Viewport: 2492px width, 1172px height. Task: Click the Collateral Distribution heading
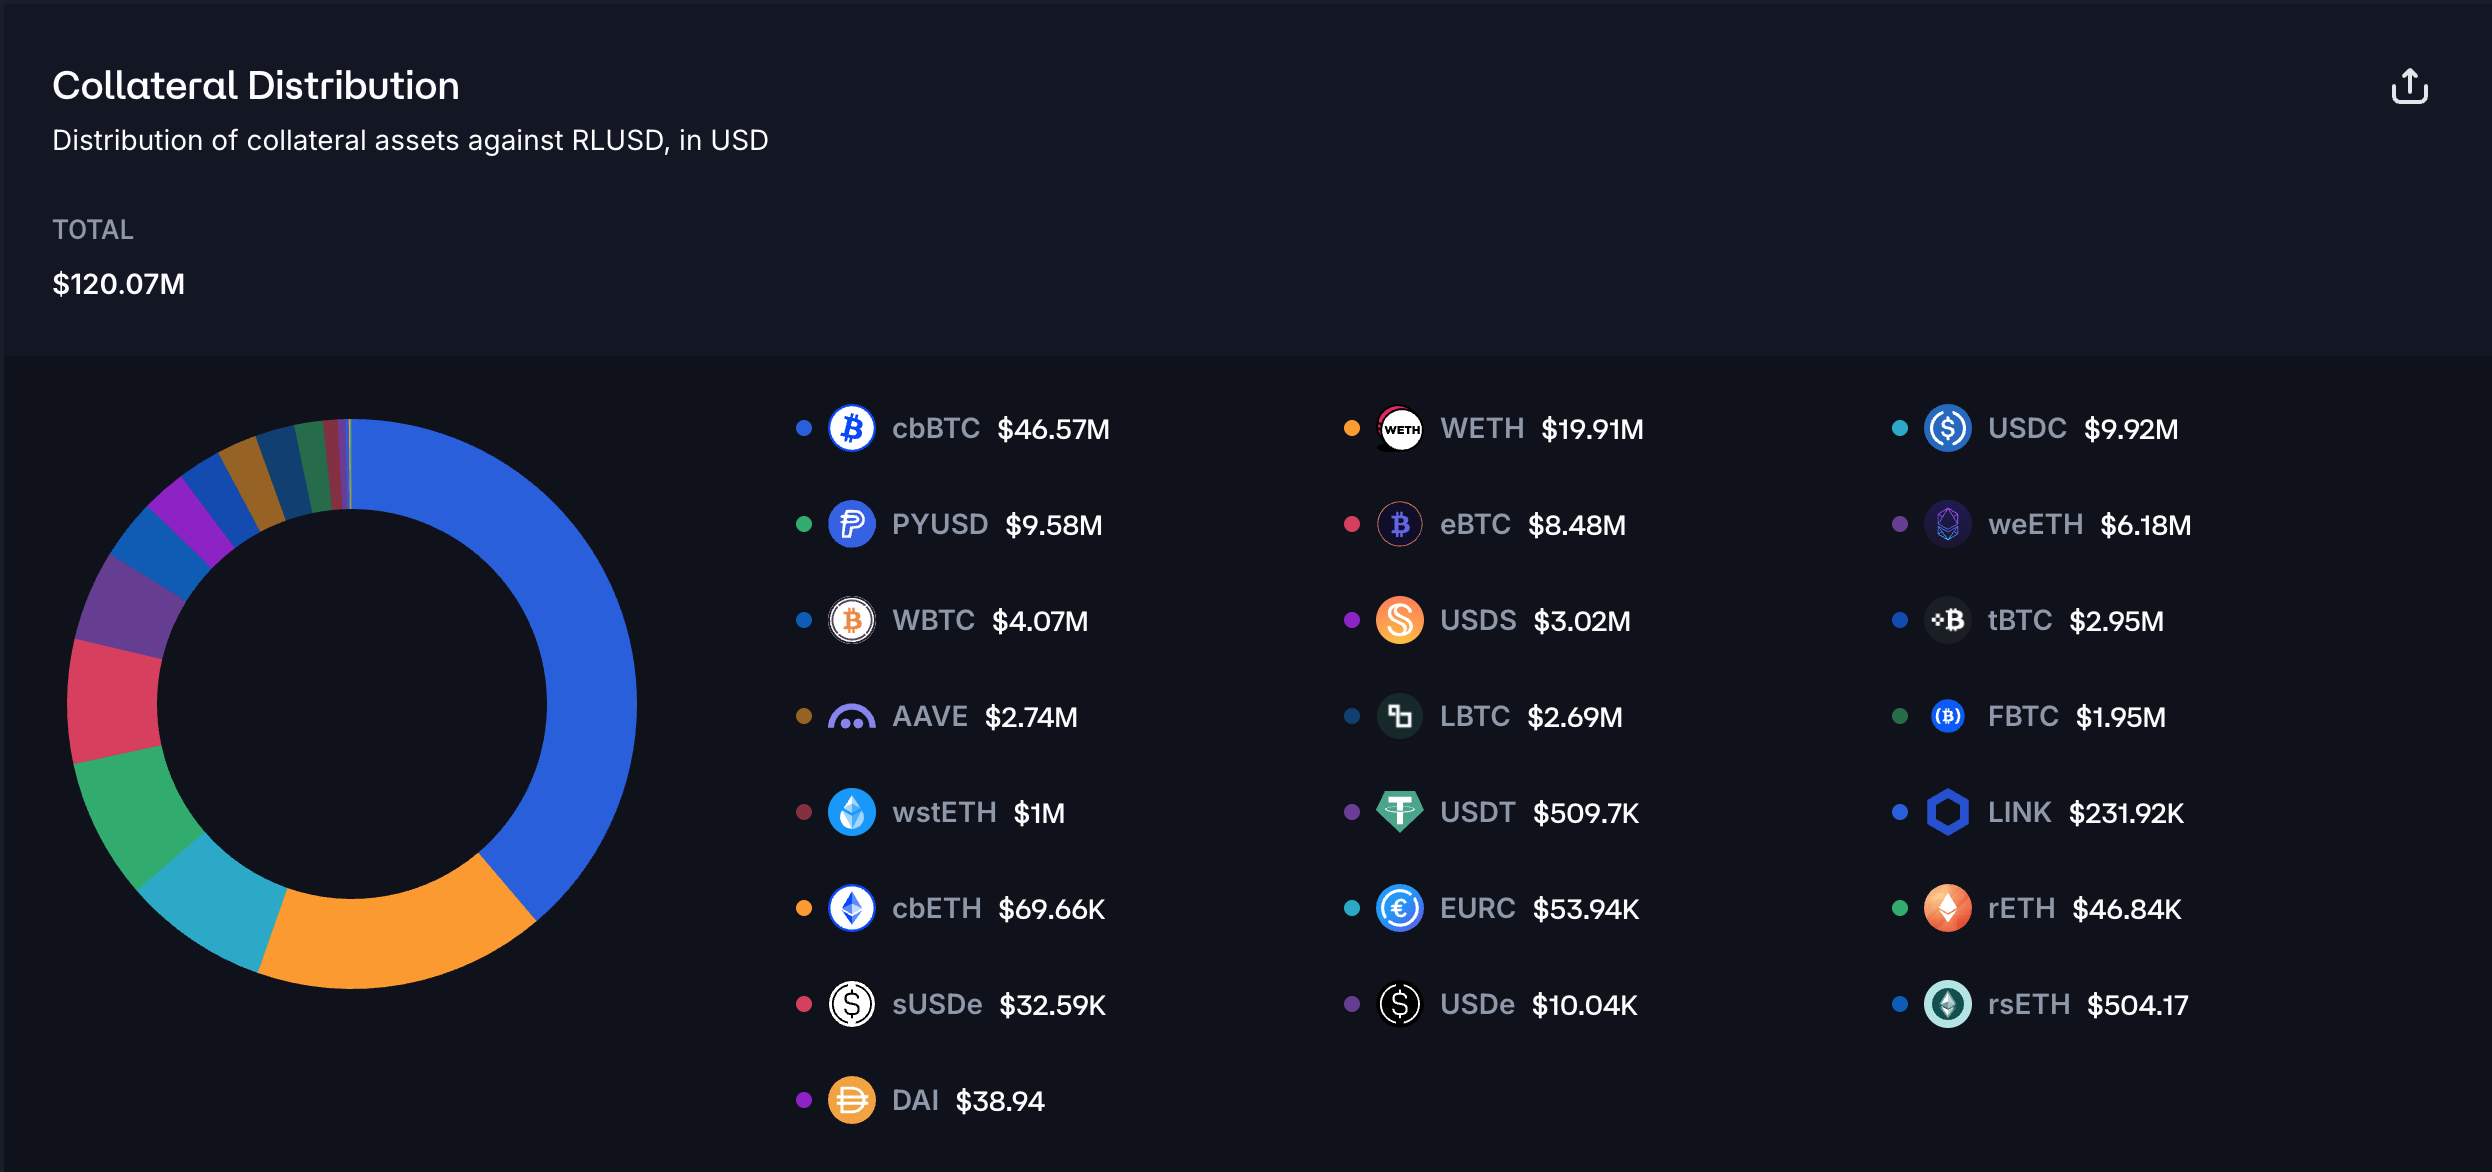(255, 86)
